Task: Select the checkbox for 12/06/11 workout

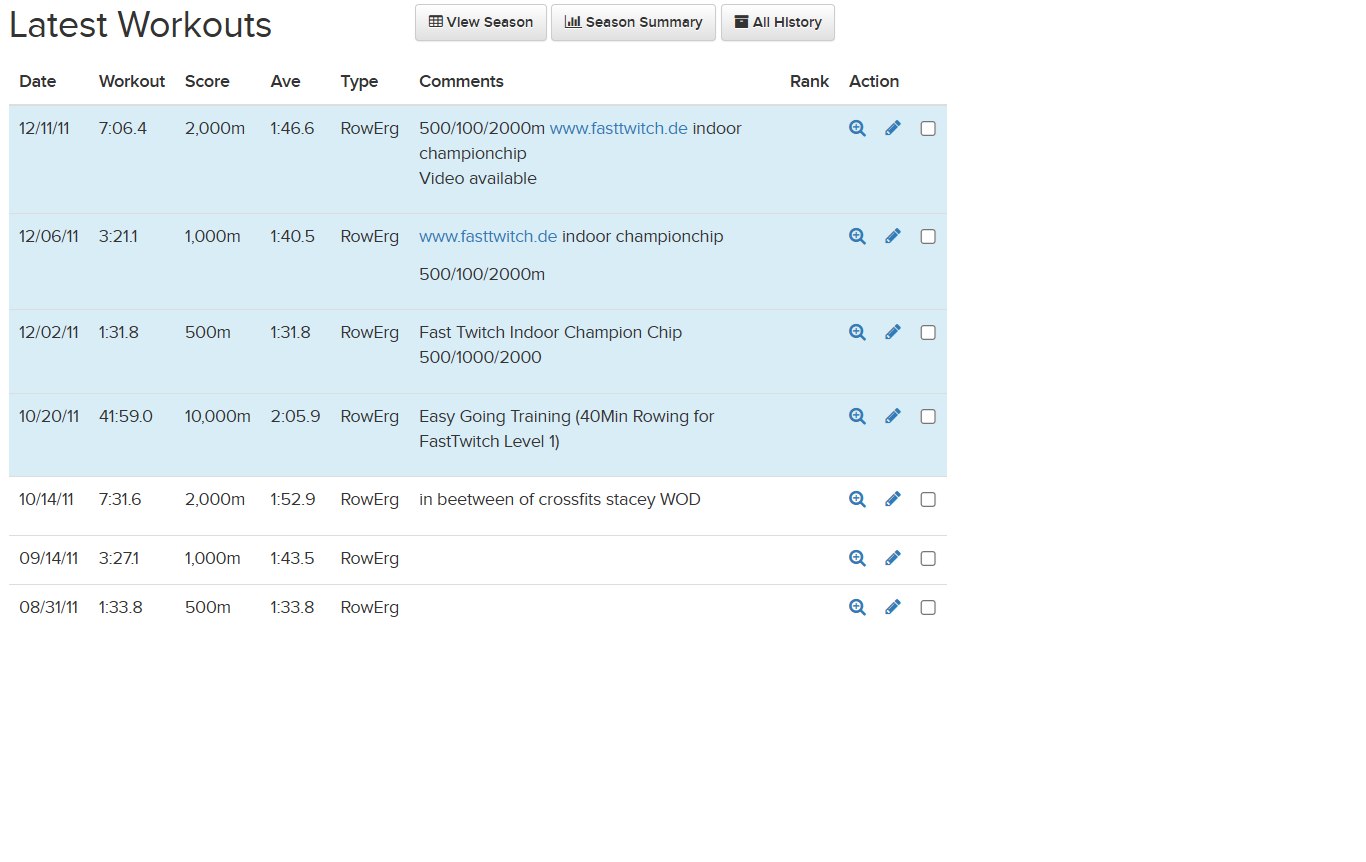Action: (928, 237)
